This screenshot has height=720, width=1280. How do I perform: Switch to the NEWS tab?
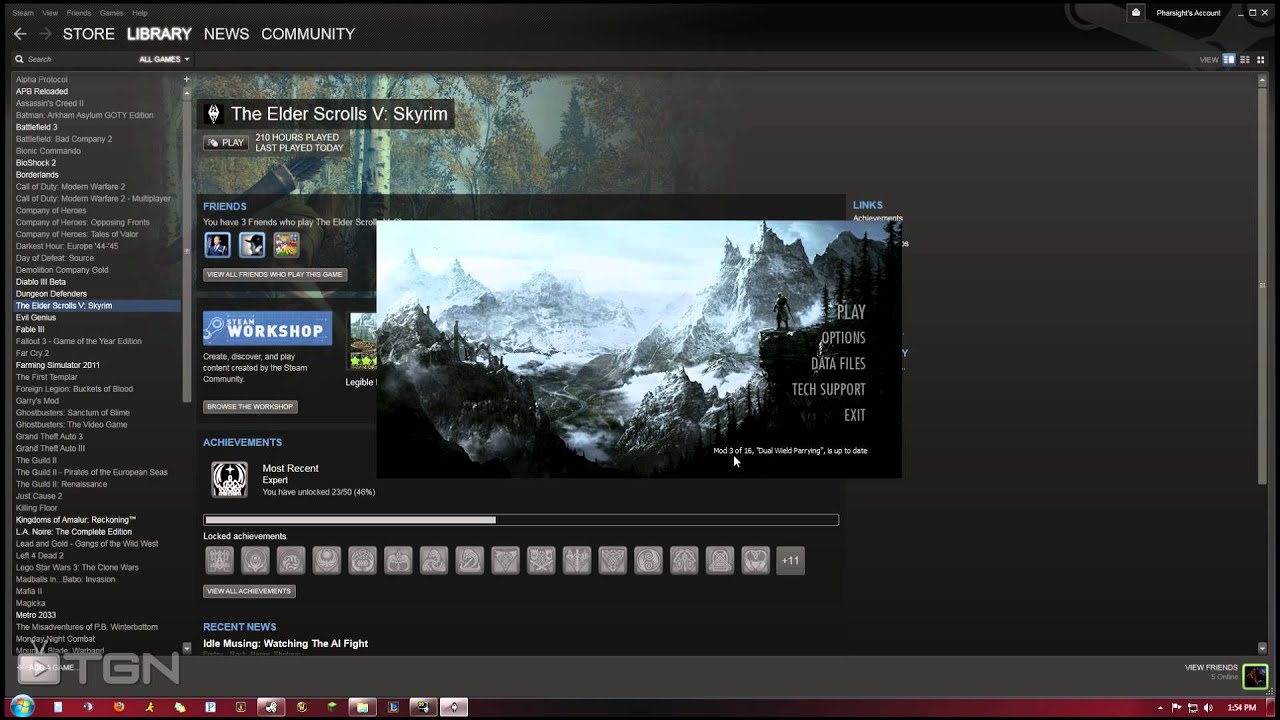point(226,34)
